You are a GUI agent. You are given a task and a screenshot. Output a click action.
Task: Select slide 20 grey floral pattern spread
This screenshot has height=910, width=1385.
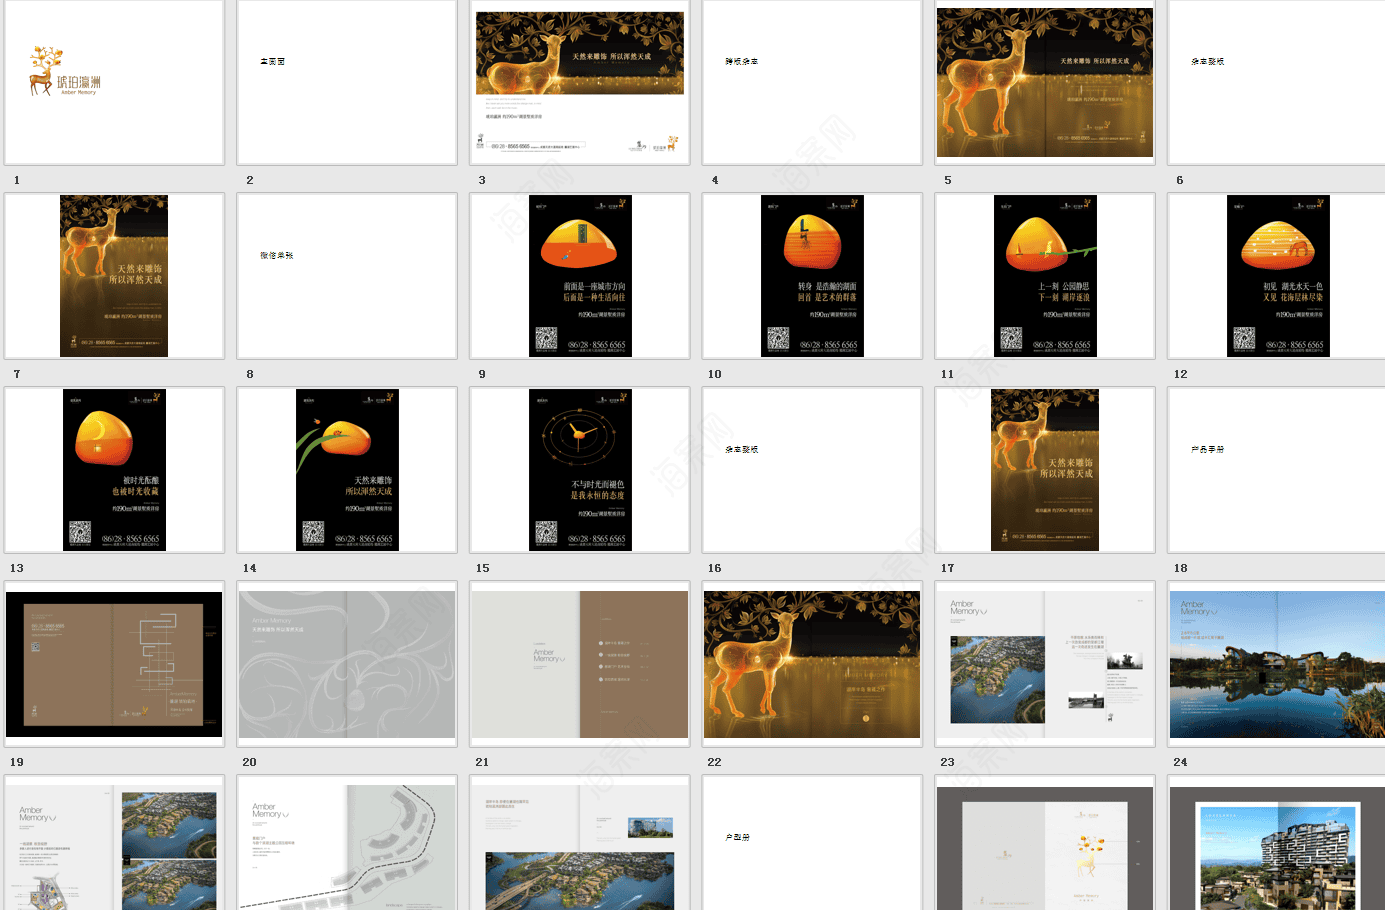(x=347, y=664)
